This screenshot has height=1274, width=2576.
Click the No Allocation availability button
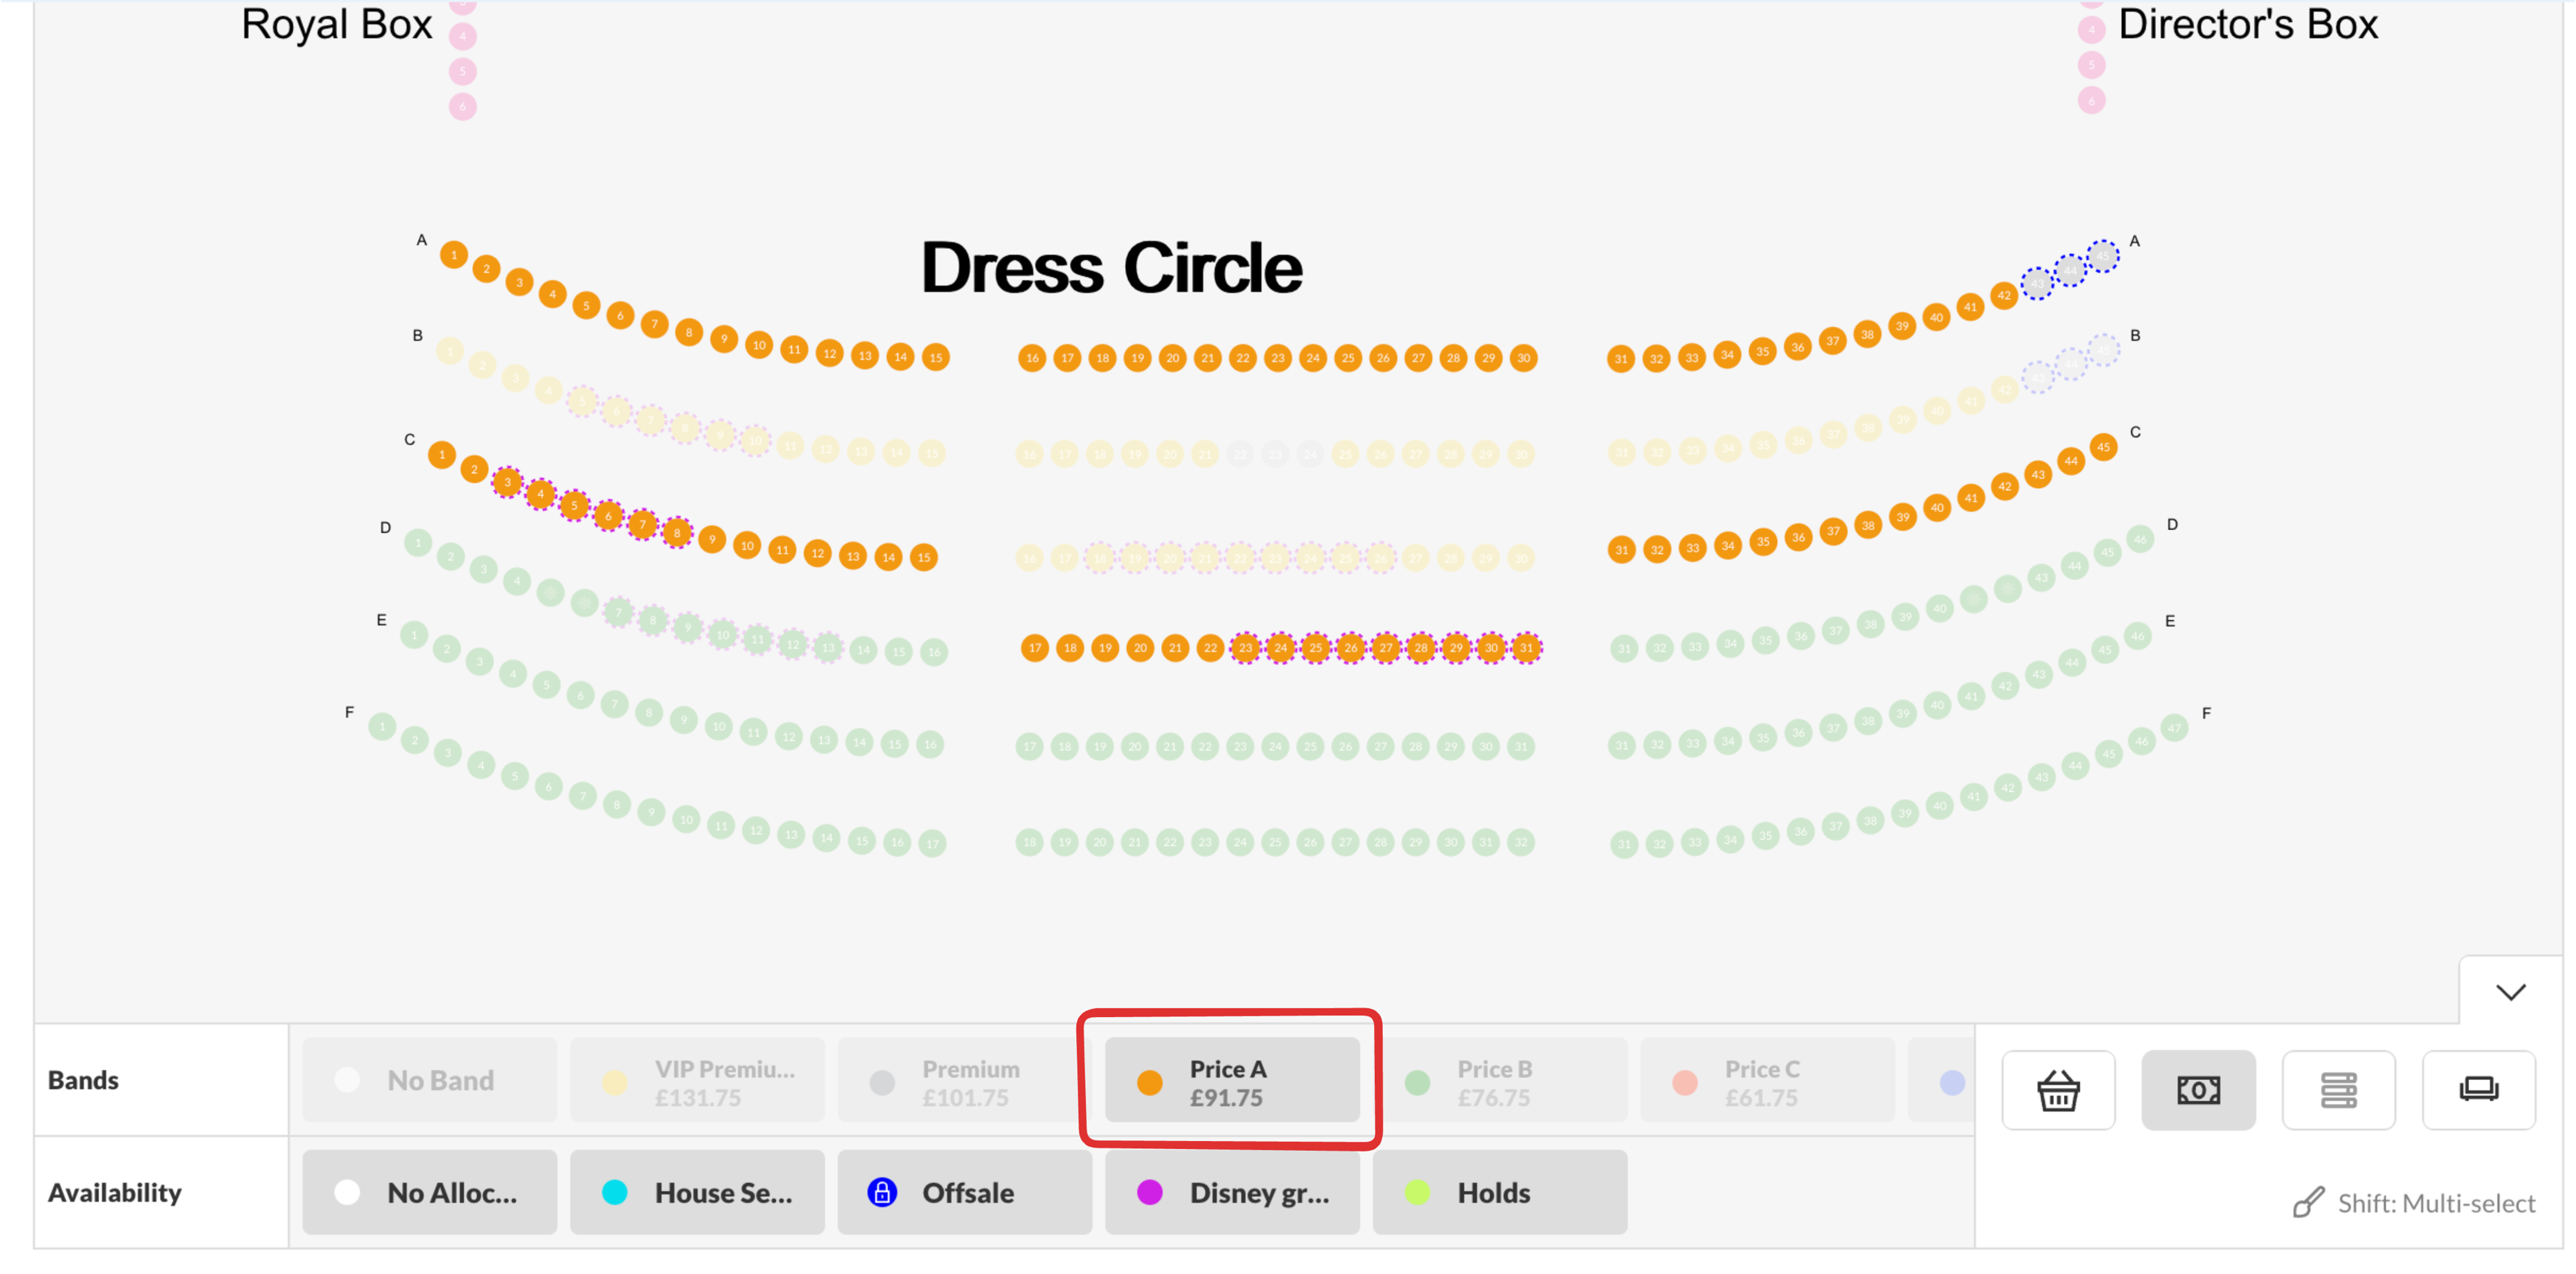click(429, 1192)
